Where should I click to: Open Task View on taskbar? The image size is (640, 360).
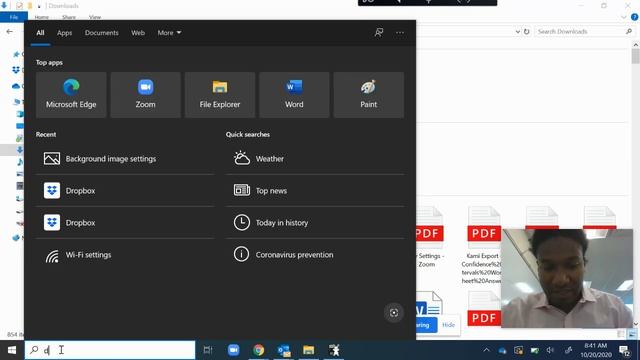pyautogui.click(x=208, y=350)
